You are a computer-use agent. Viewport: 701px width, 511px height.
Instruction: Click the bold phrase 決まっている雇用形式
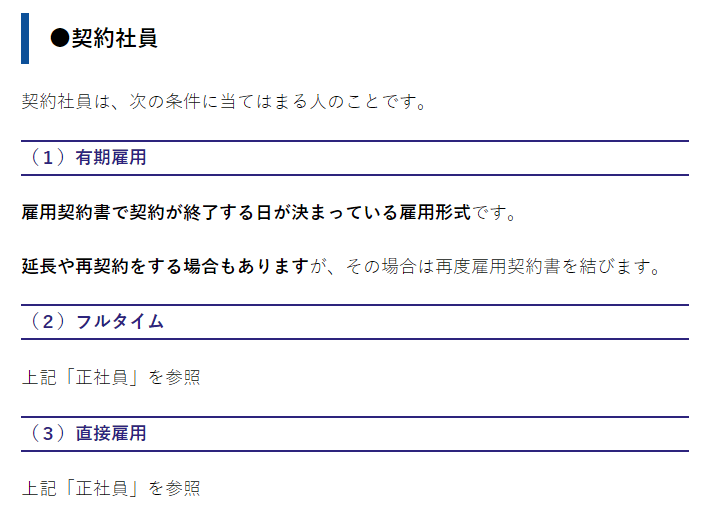point(380,213)
